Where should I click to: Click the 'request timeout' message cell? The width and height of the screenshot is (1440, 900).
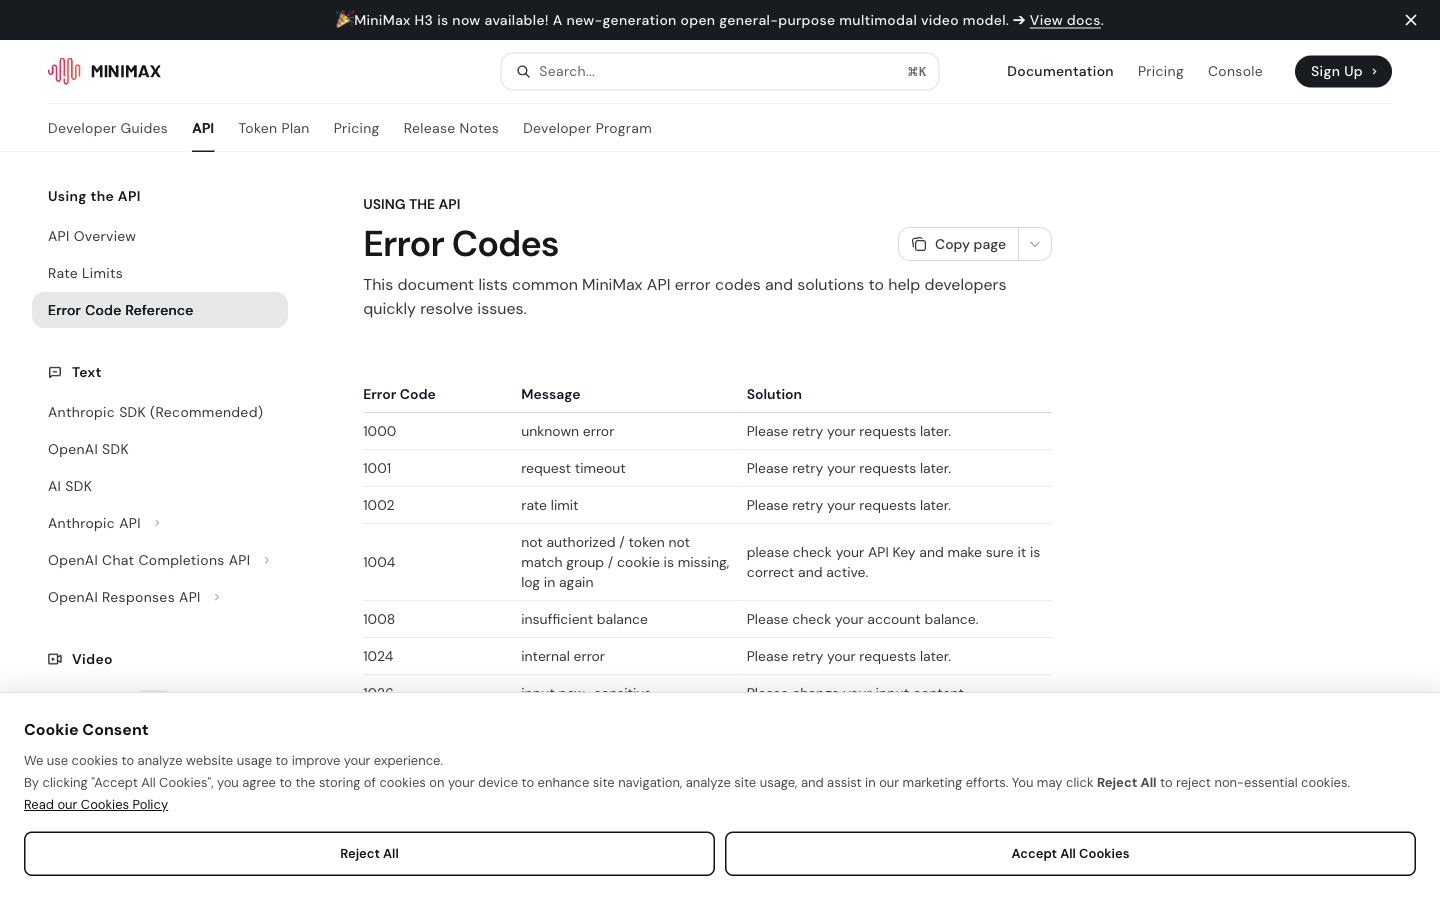click(573, 468)
